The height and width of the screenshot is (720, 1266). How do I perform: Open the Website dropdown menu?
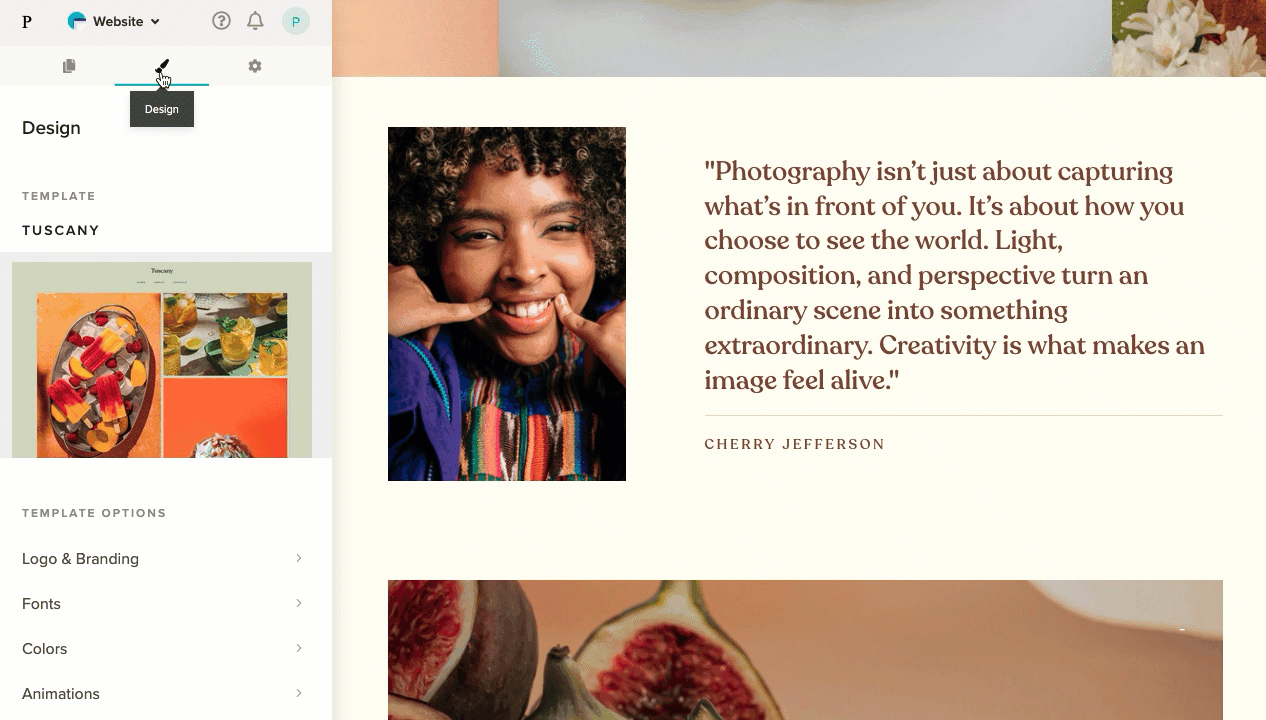113,21
